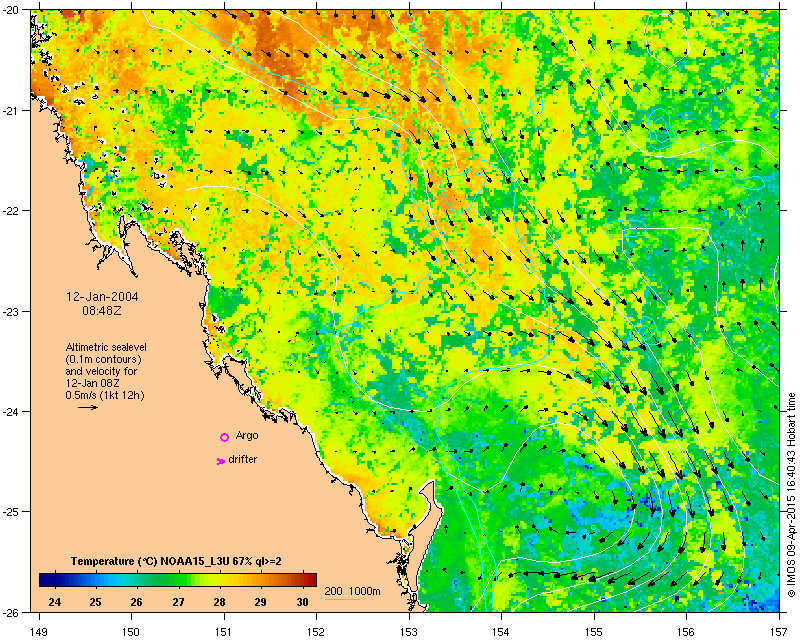Click the longitude axis label '149'
800x640 pixels.
tap(39, 632)
